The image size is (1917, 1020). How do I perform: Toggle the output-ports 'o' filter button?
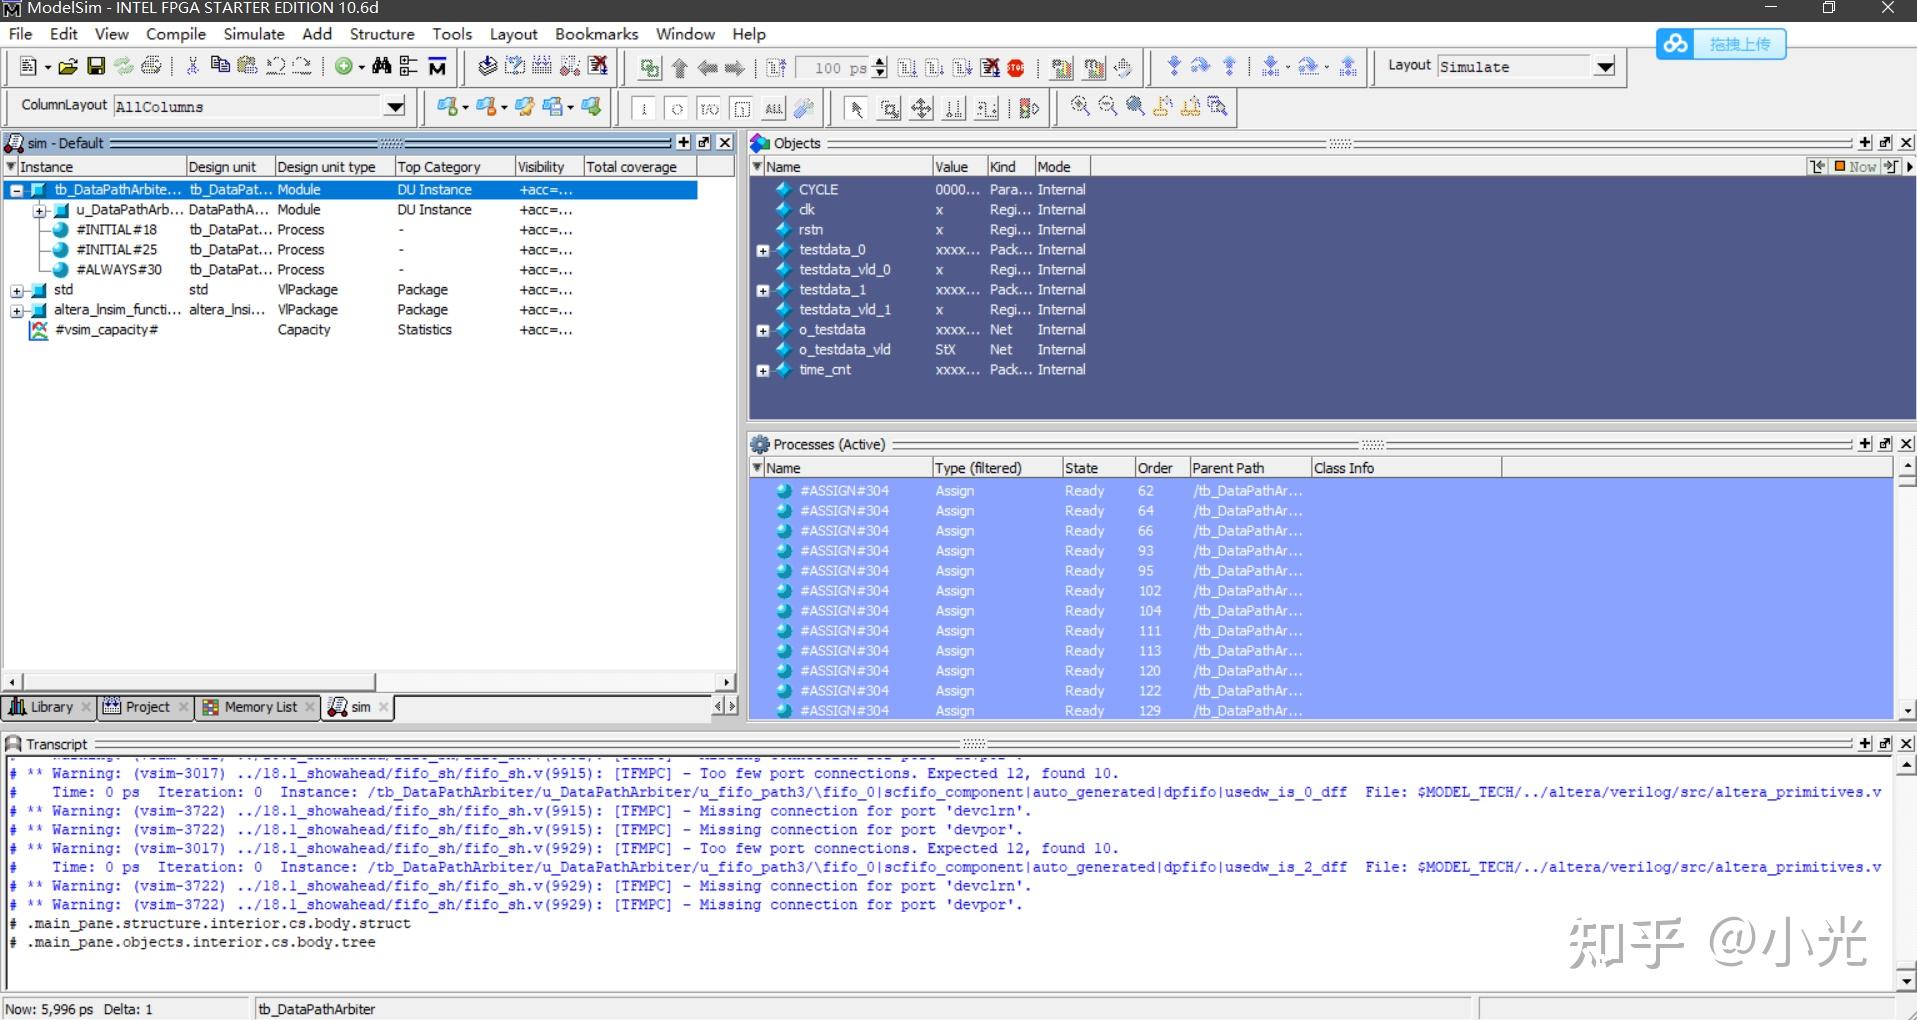pyautogui.click(x=677, y=108)
